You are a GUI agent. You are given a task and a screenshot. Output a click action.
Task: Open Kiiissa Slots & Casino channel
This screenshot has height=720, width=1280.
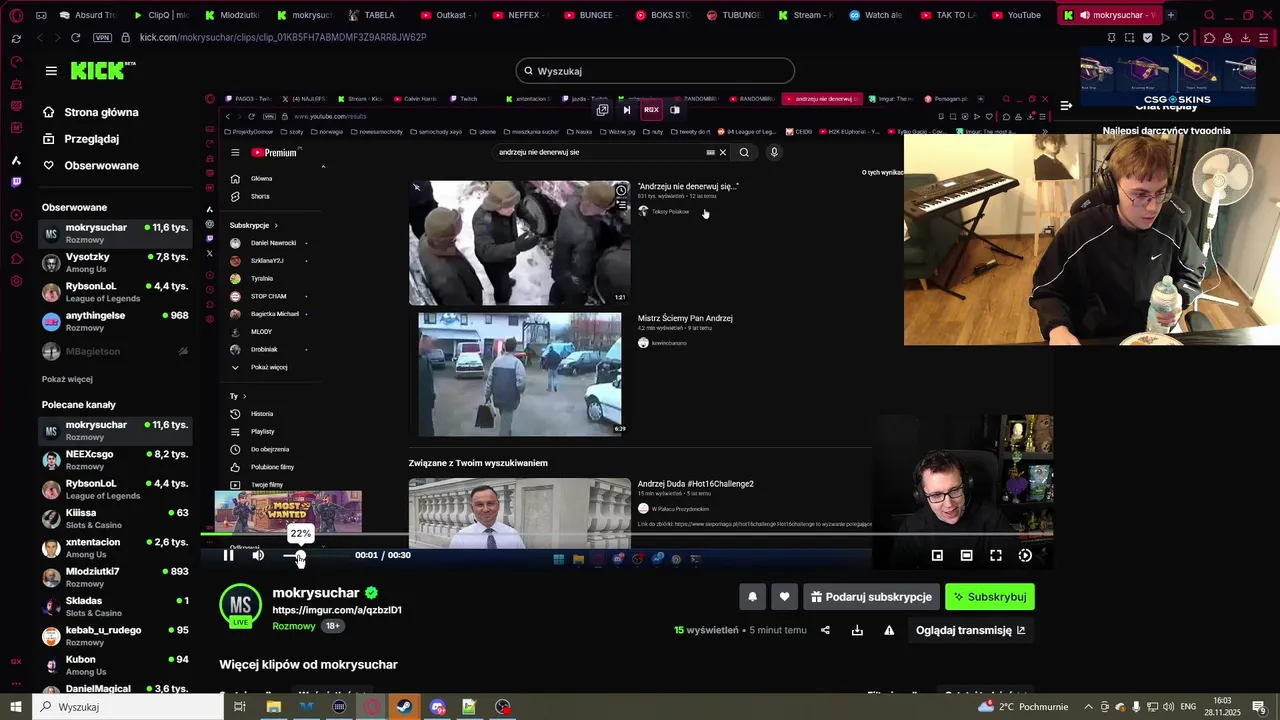coord(115,518)
